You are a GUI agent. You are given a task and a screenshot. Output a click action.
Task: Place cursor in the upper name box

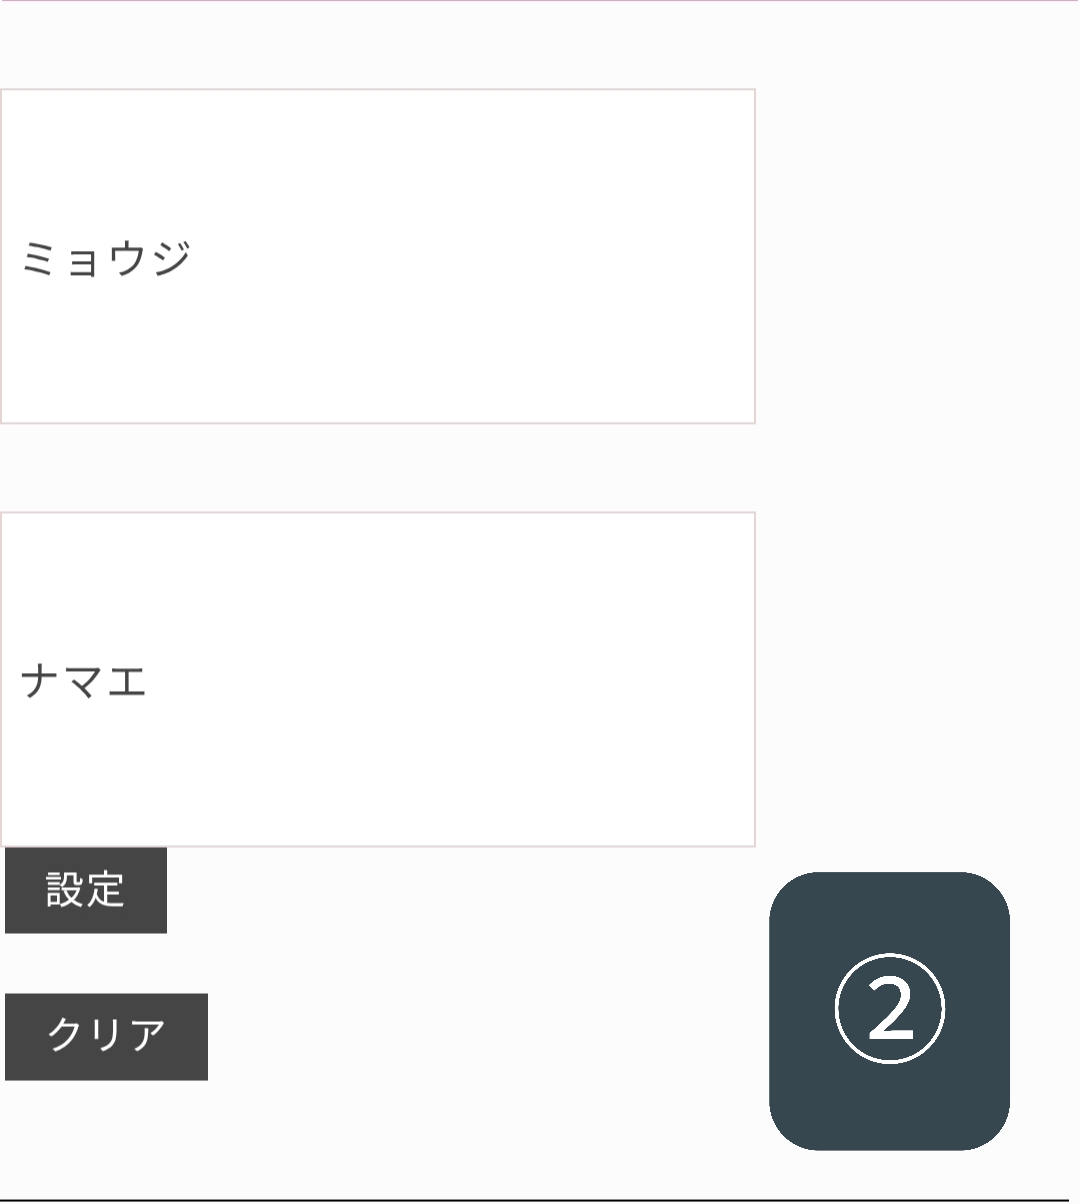(x=377, y=256)
